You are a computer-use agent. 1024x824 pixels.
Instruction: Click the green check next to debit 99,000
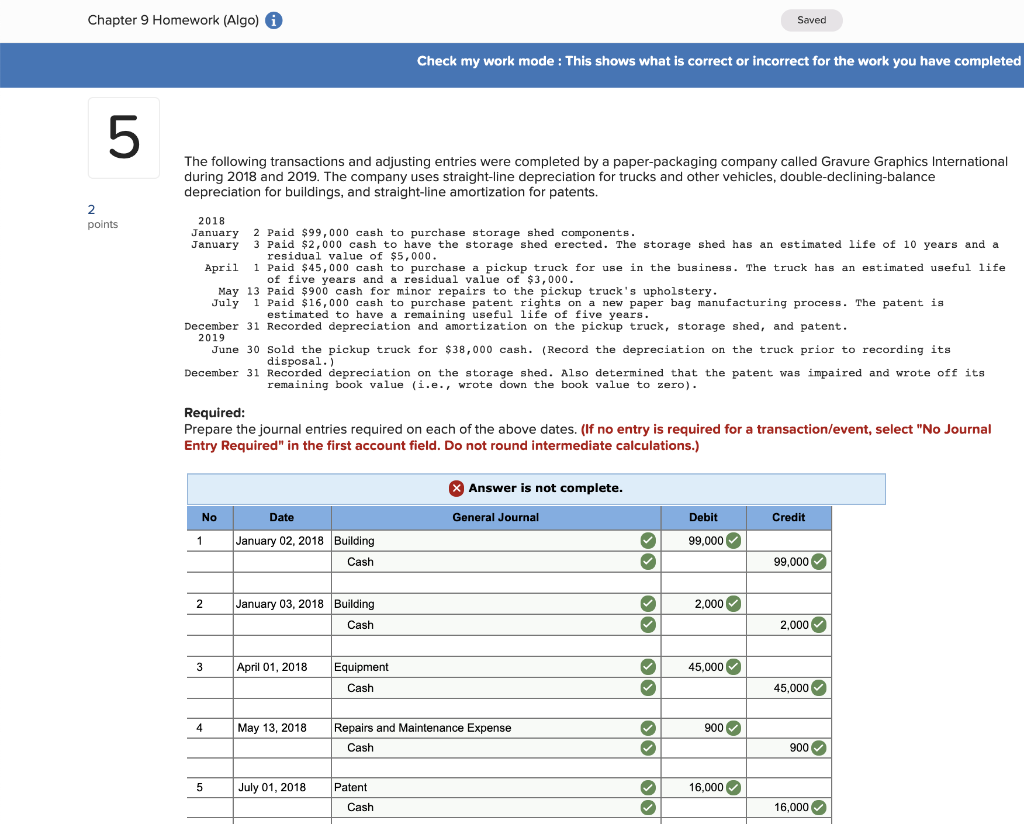click(x=733, y=541)
